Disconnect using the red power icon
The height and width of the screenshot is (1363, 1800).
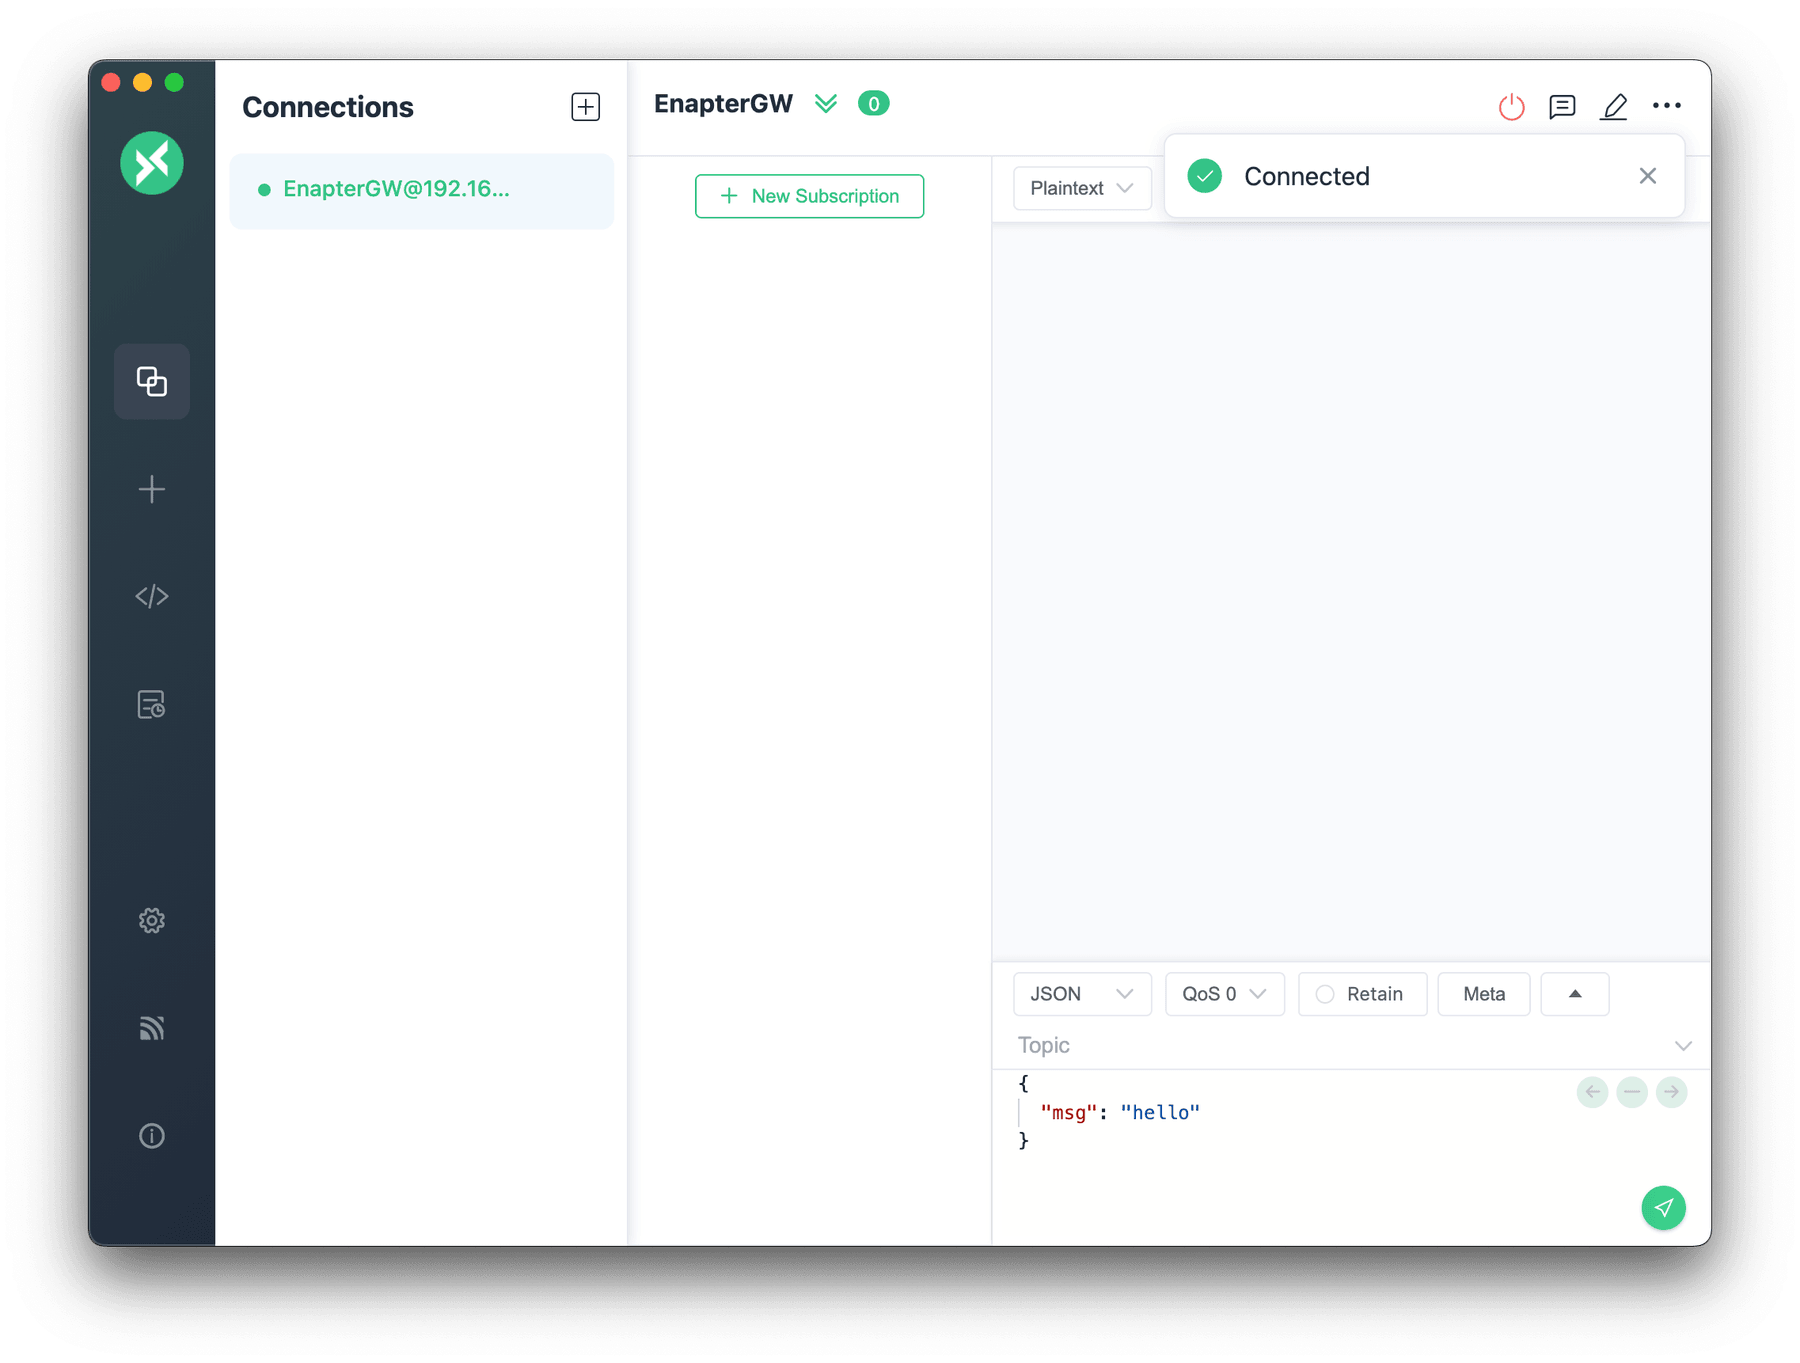pyautogui.click(x=1511, y=107)
